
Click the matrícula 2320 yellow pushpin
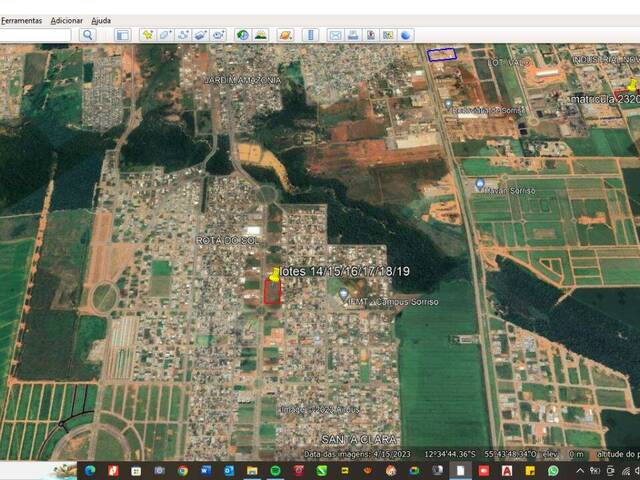click(x=633, y=85)
